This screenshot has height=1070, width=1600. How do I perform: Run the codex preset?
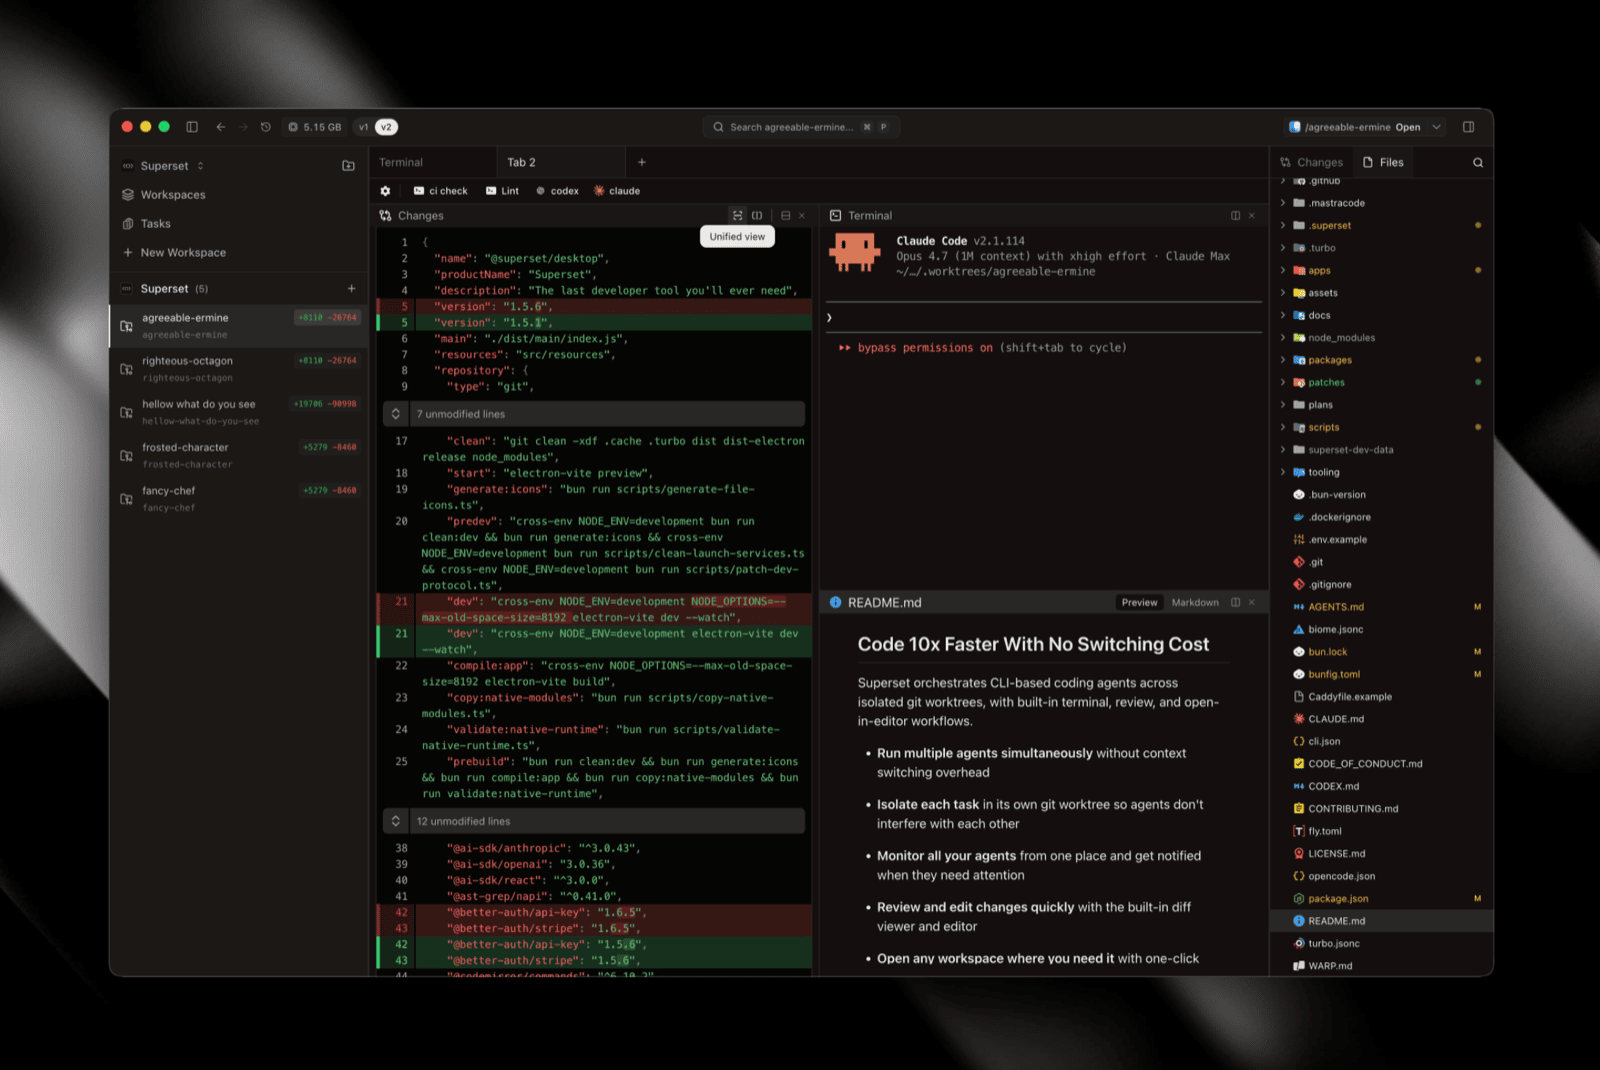557,191
